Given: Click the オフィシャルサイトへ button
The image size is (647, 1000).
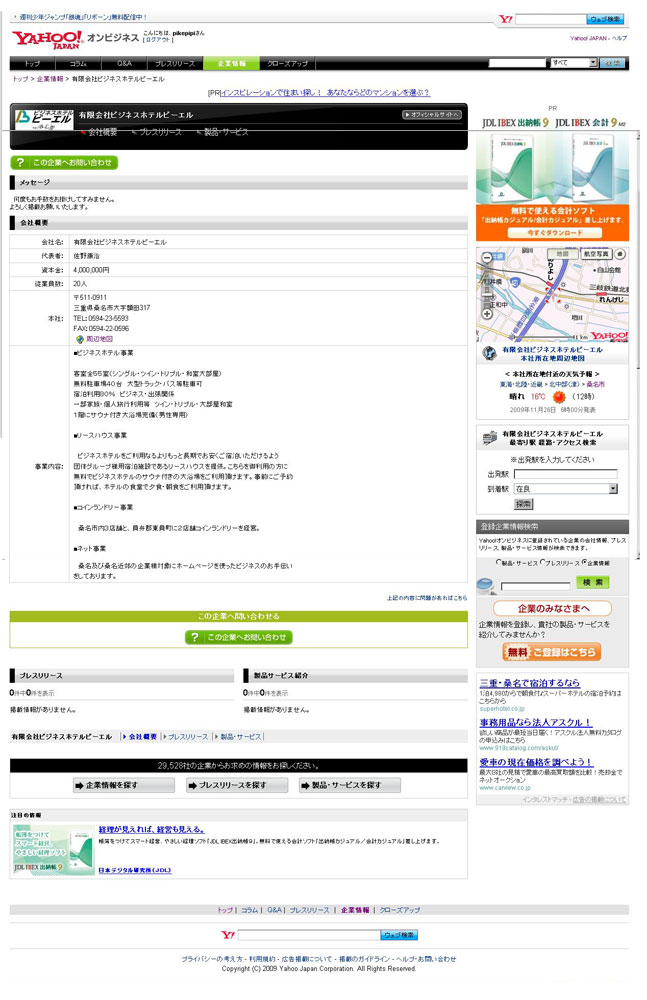Looking at the screenshot, I should 431,115.
